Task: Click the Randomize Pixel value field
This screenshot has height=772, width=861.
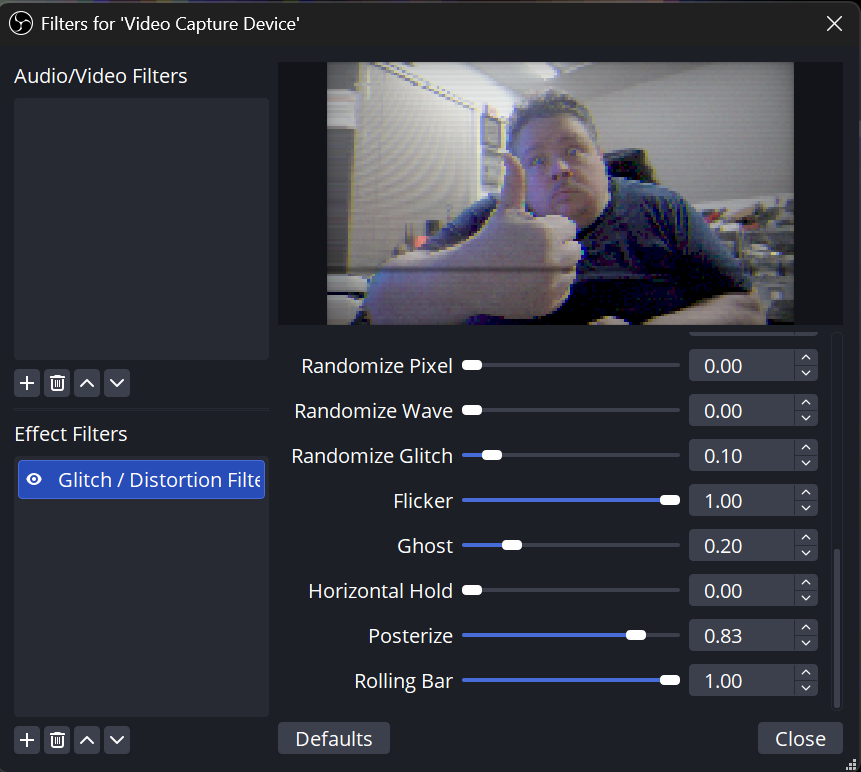Action: pos(741,366)
